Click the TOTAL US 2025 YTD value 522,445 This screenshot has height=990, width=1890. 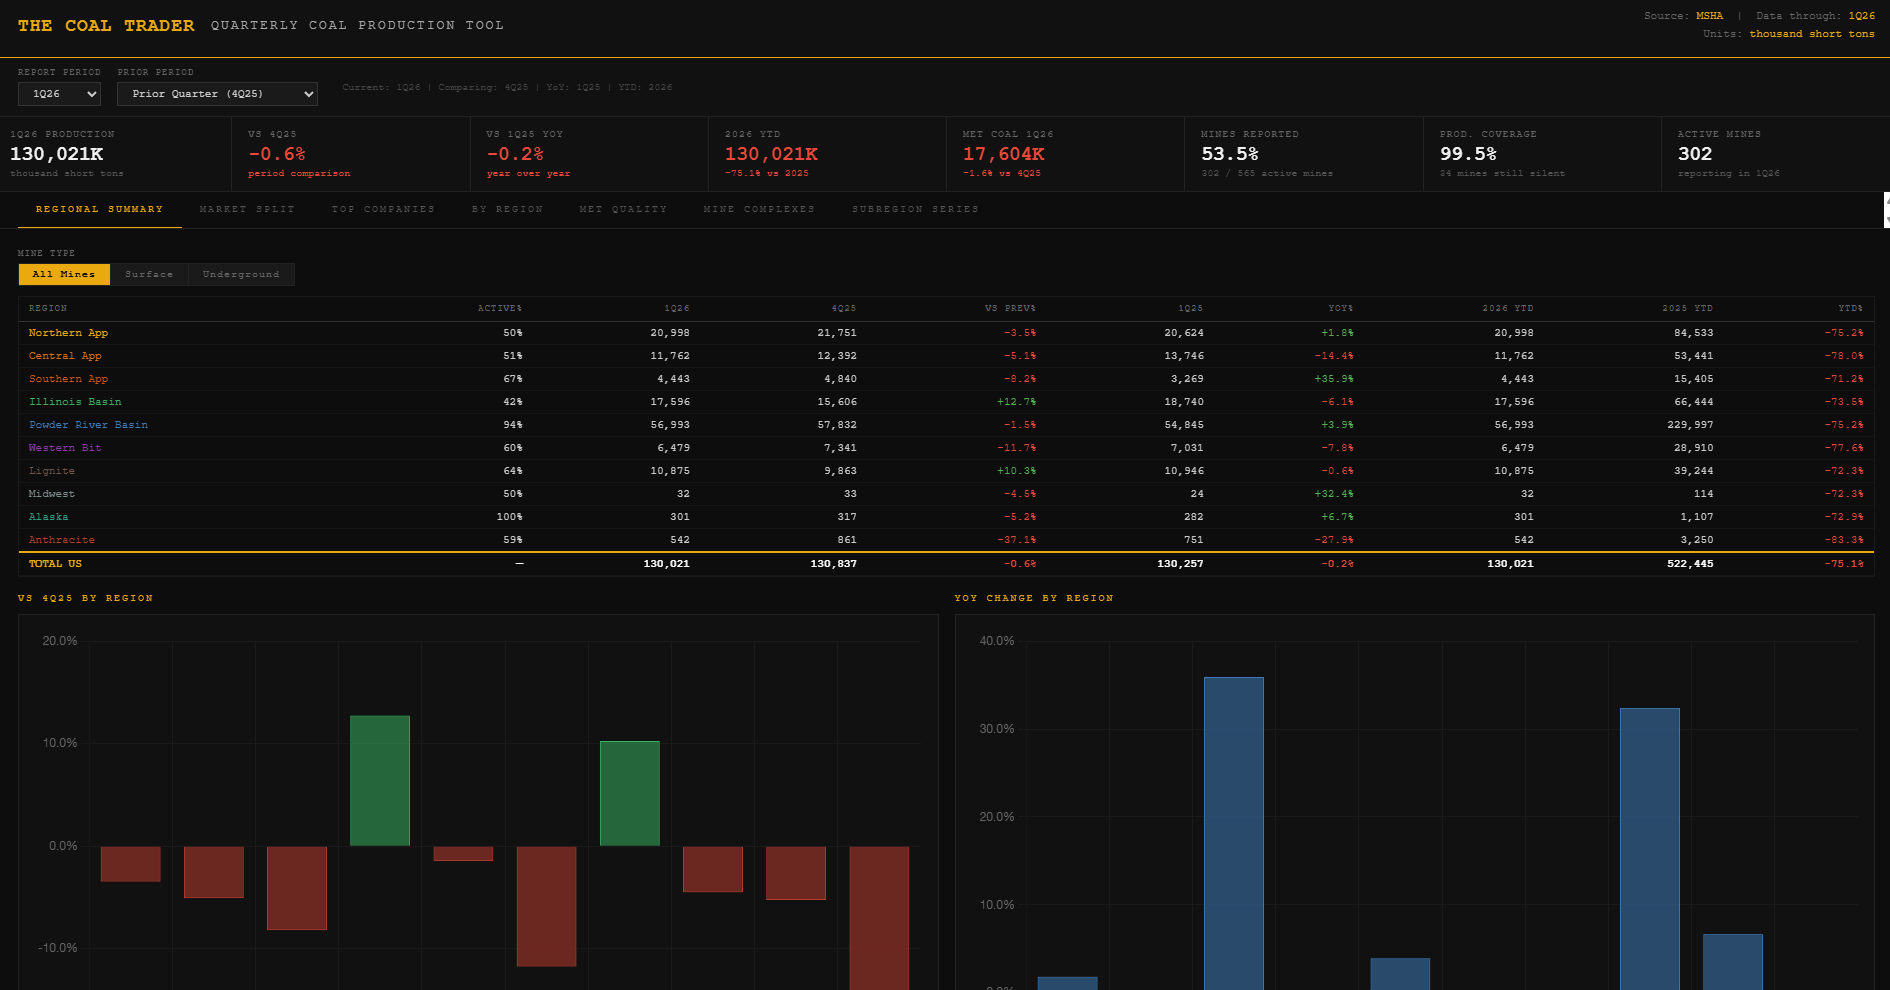click(1690, 564)
